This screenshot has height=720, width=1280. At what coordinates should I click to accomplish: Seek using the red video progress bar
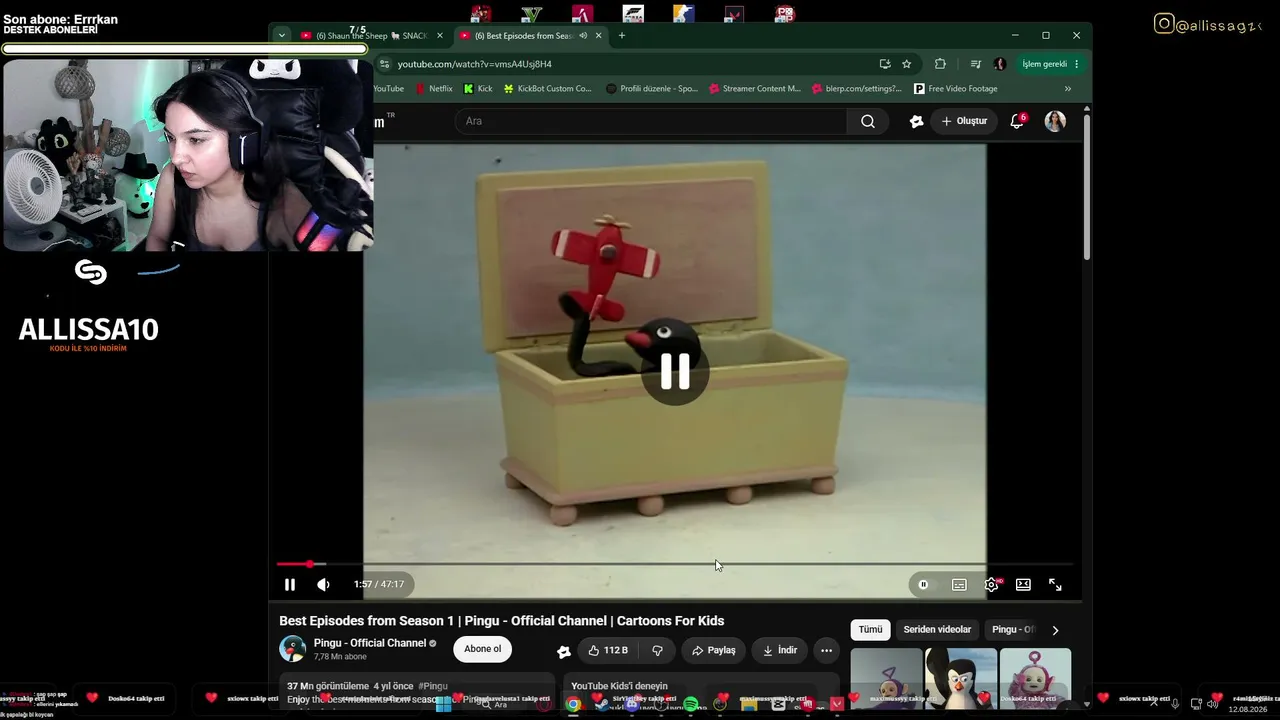(x=675, y=564)
